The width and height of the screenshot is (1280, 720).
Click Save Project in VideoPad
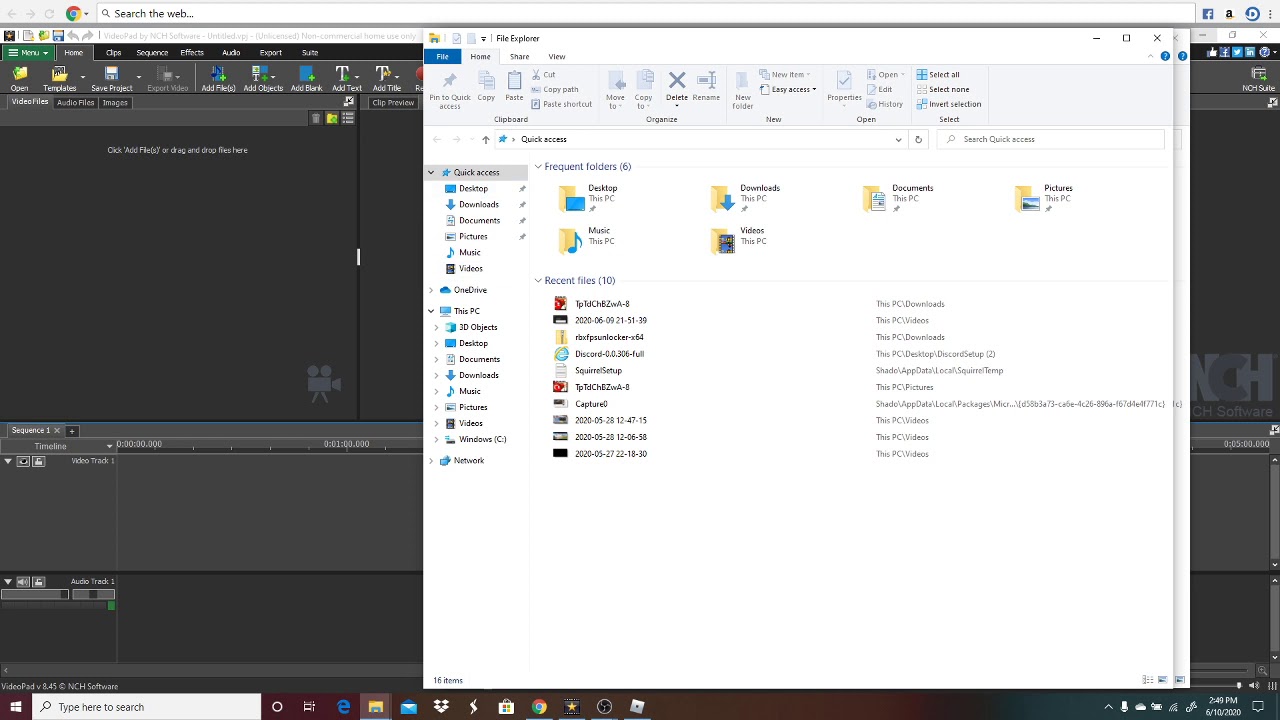pos(111,79)
